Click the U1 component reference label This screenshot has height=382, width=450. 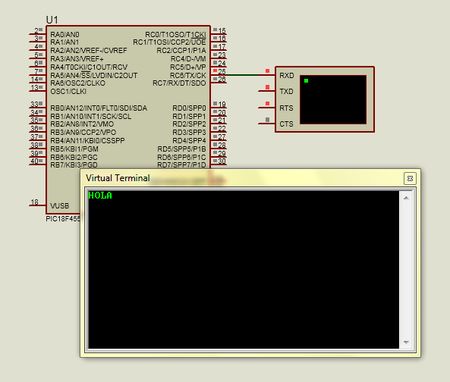(x=52, y=20)
